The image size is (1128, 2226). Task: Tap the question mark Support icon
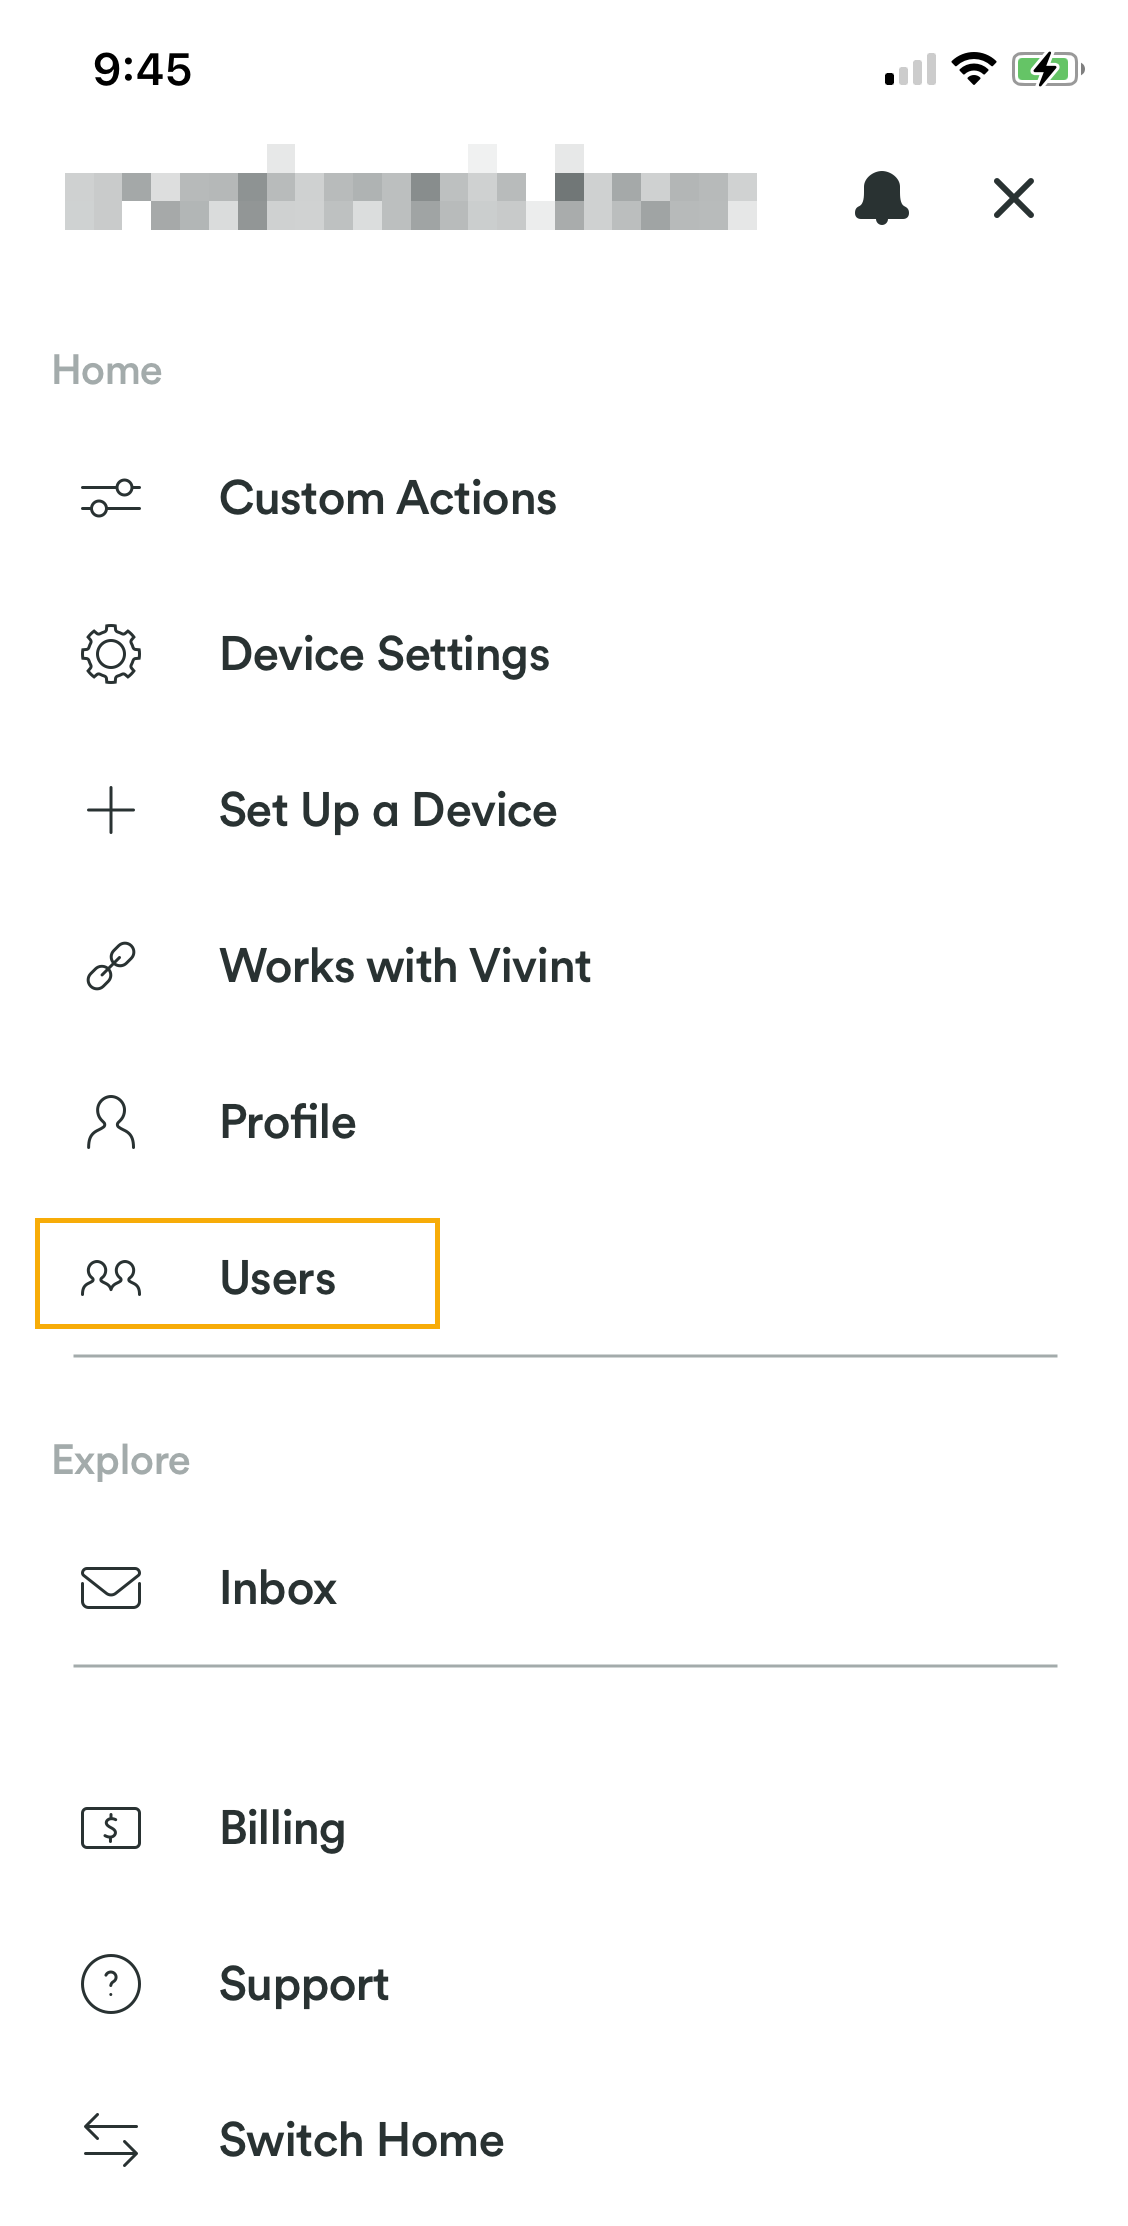(110, 1984)
